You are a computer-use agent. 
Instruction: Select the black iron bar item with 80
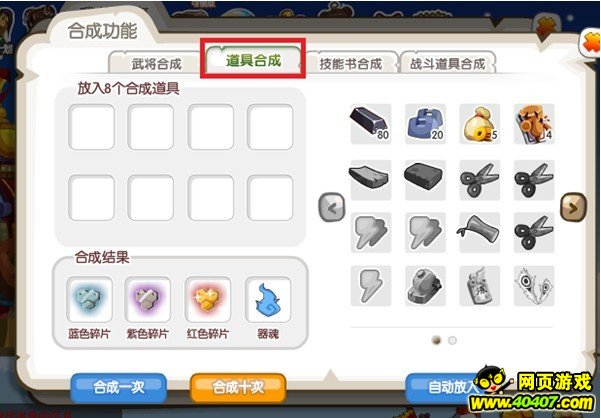click(x=371, y=124)
